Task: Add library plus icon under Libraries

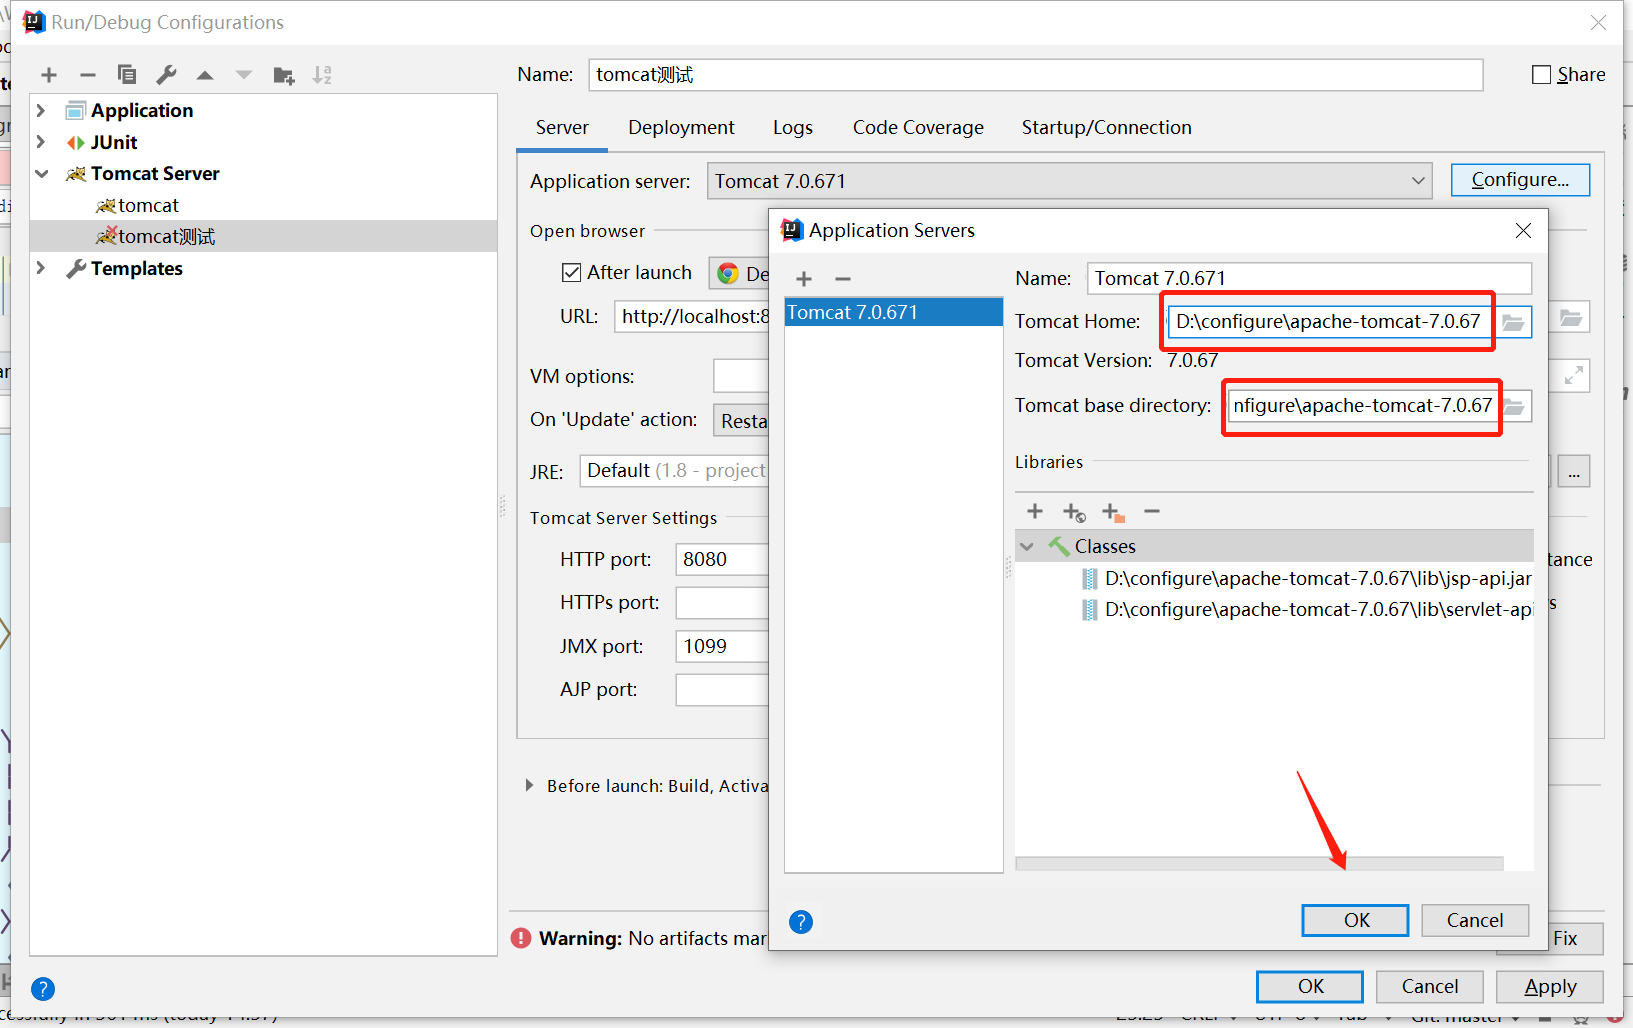Action: 1035,512
